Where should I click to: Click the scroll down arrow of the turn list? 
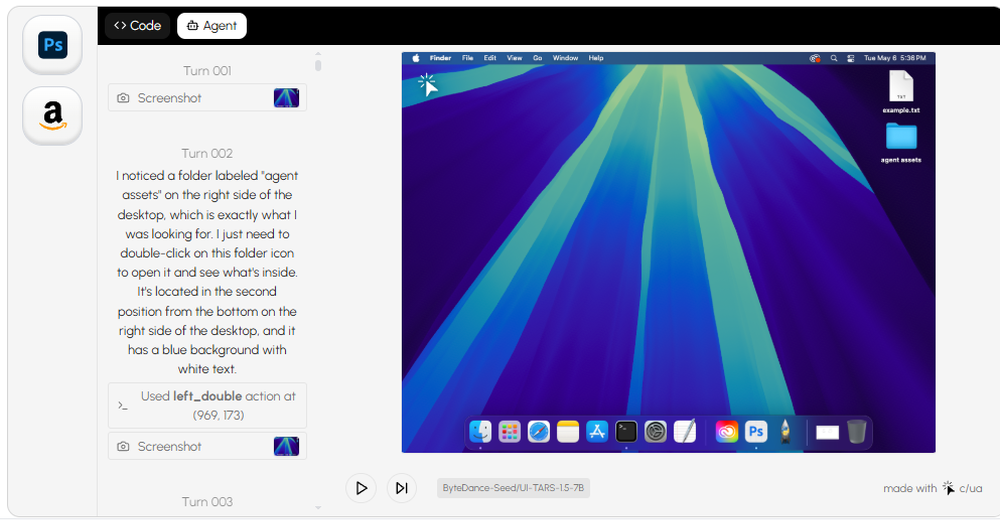click(x=318, y=508)
